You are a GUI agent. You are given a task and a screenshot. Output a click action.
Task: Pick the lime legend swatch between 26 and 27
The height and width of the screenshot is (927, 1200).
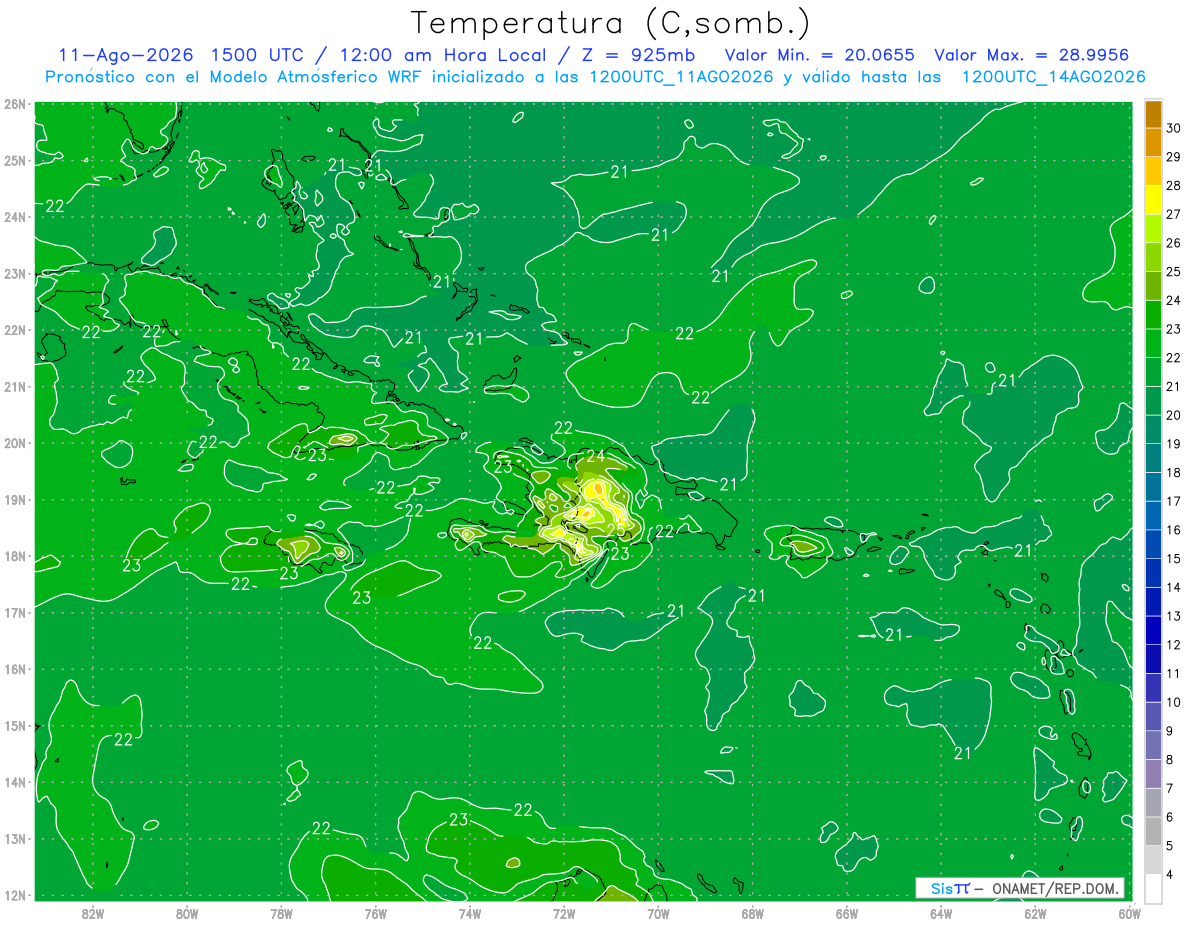[x=1153, y=228]
